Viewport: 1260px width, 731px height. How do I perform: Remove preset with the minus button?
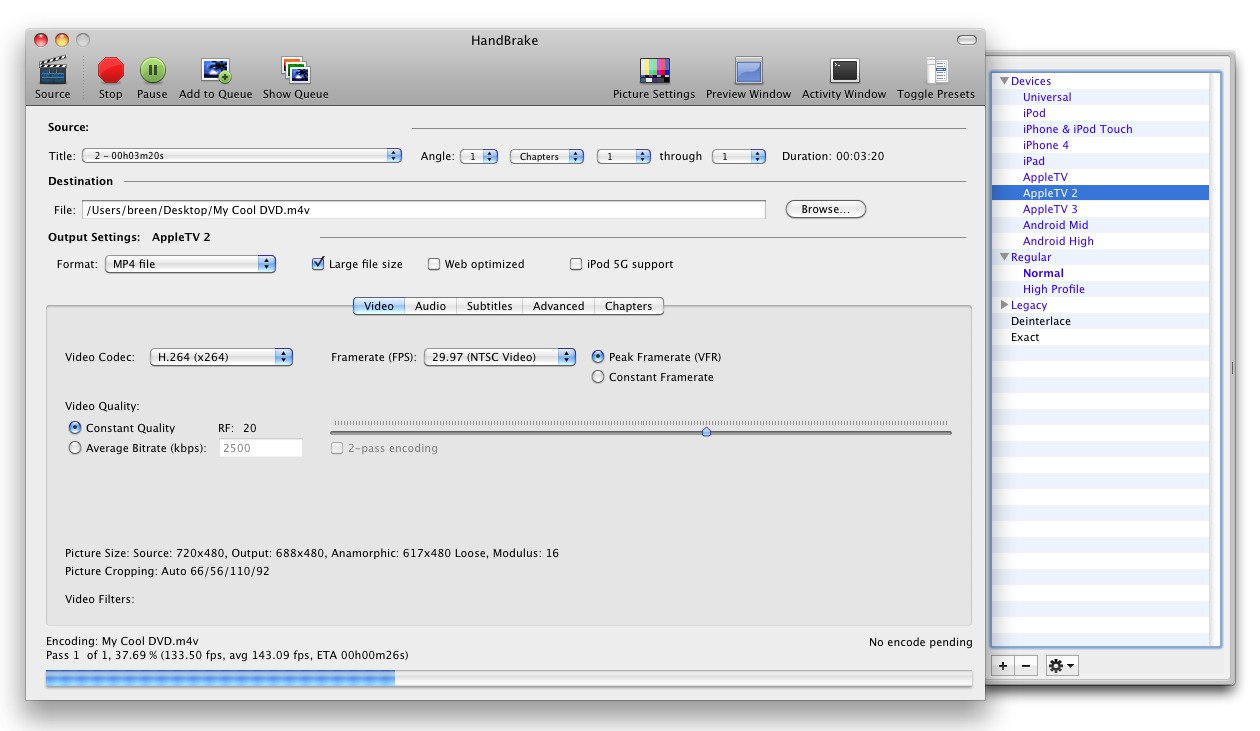coord(1026,665)
